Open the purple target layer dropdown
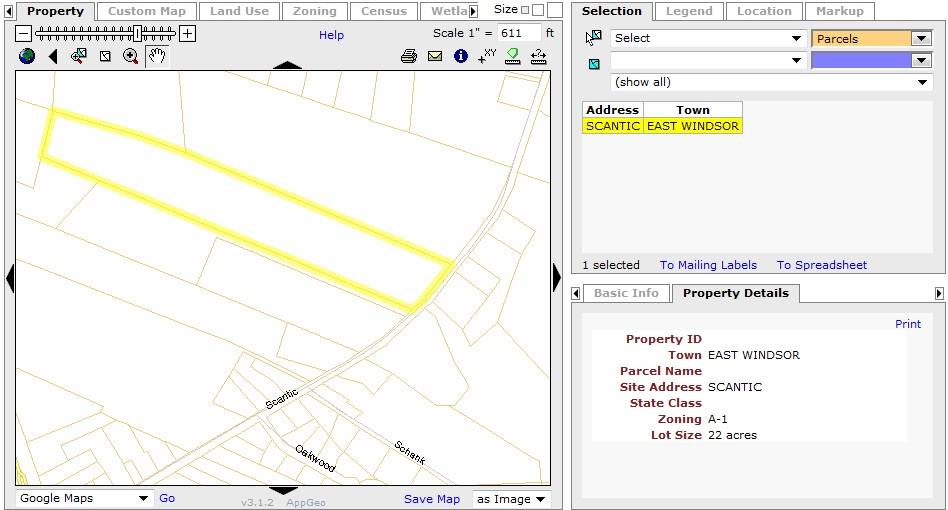Screen dimensions: 948x510 tap(871, 60)
